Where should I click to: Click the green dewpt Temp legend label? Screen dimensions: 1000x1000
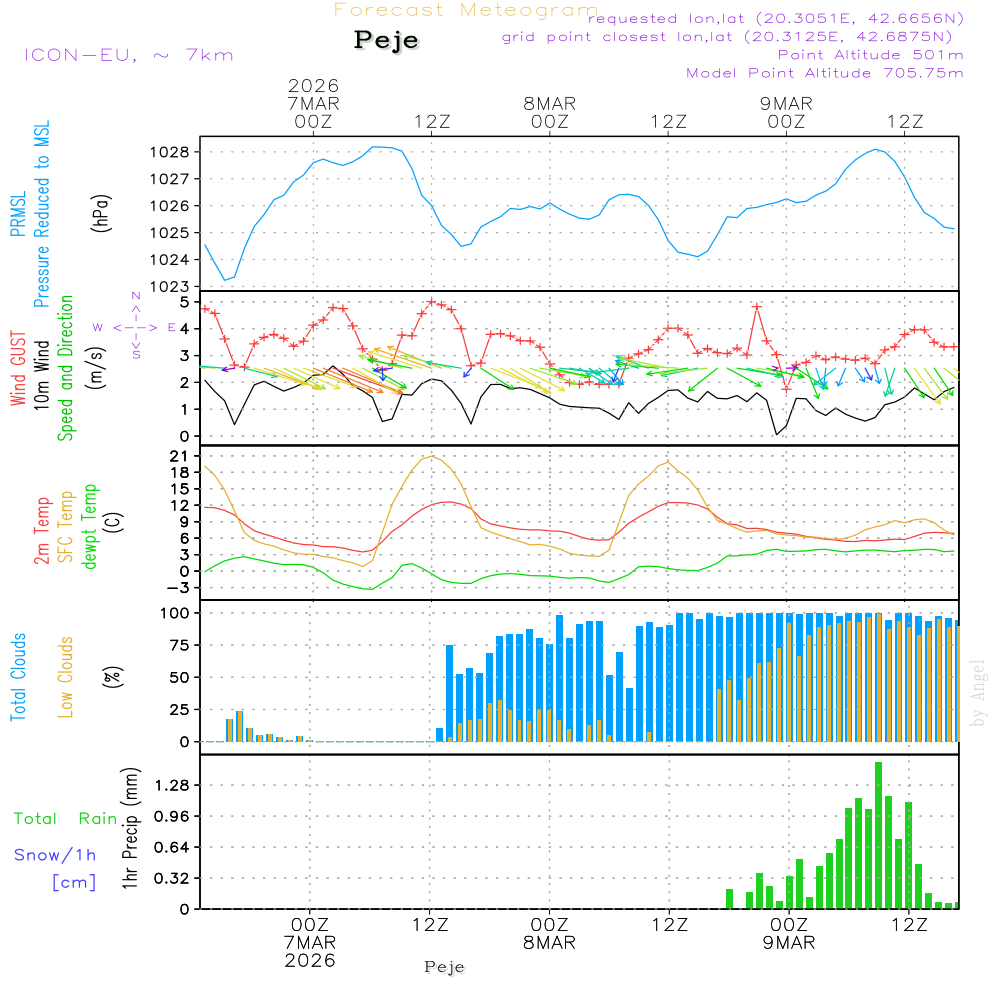tap(91, 527)
